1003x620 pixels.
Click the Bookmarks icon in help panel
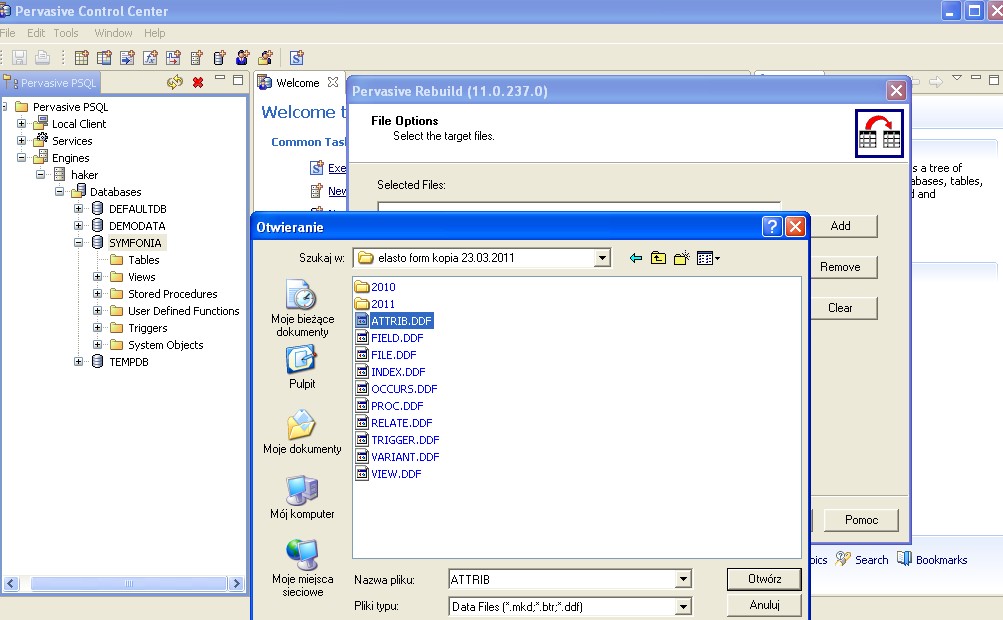(x=904, y=559)
